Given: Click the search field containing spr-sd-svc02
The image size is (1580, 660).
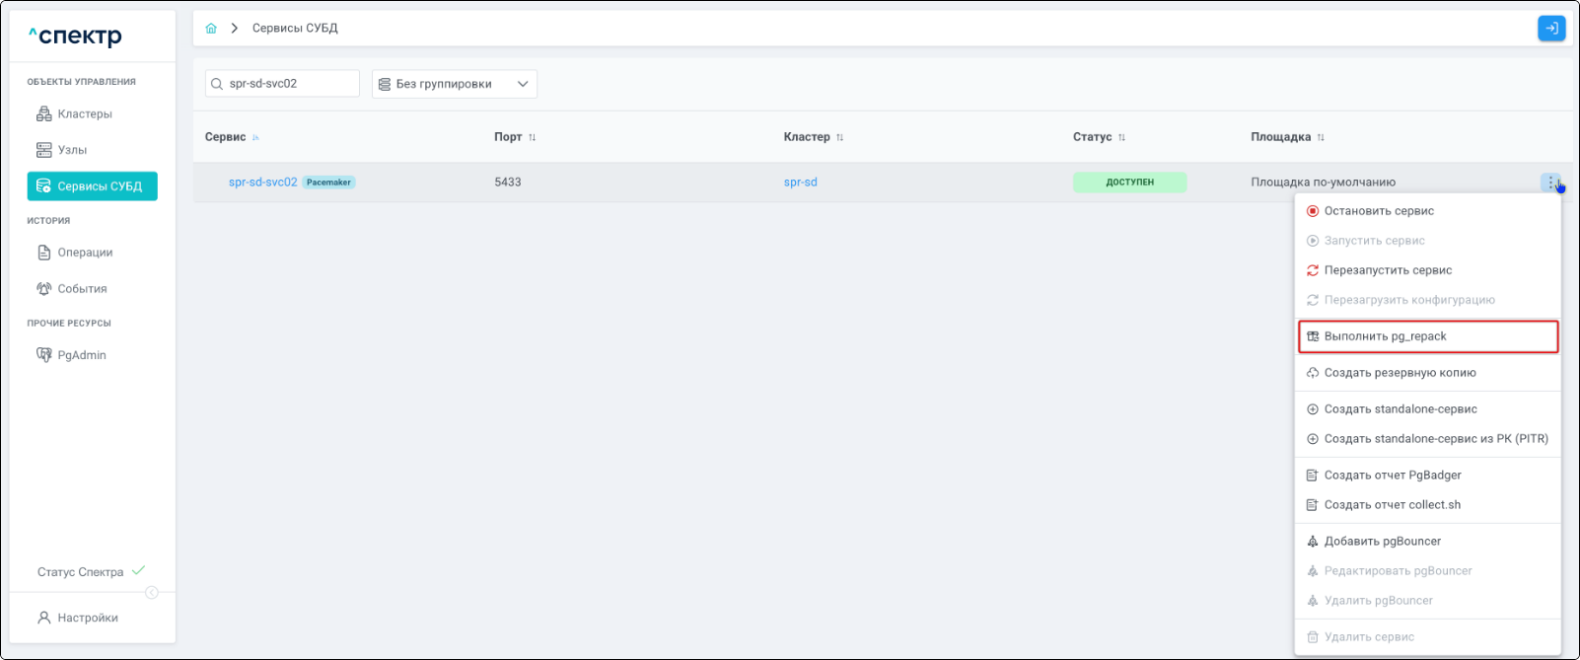Looking at the screenshot, I should tap(288, 84).
